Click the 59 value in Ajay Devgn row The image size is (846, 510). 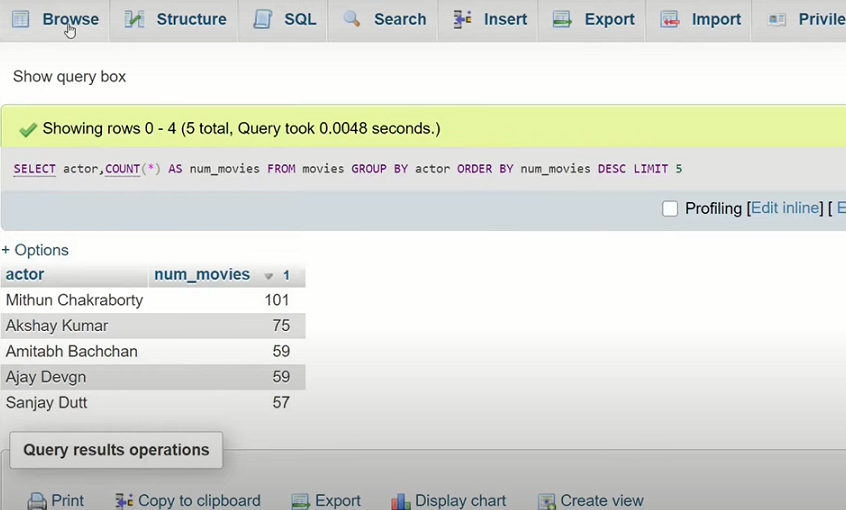227,377
